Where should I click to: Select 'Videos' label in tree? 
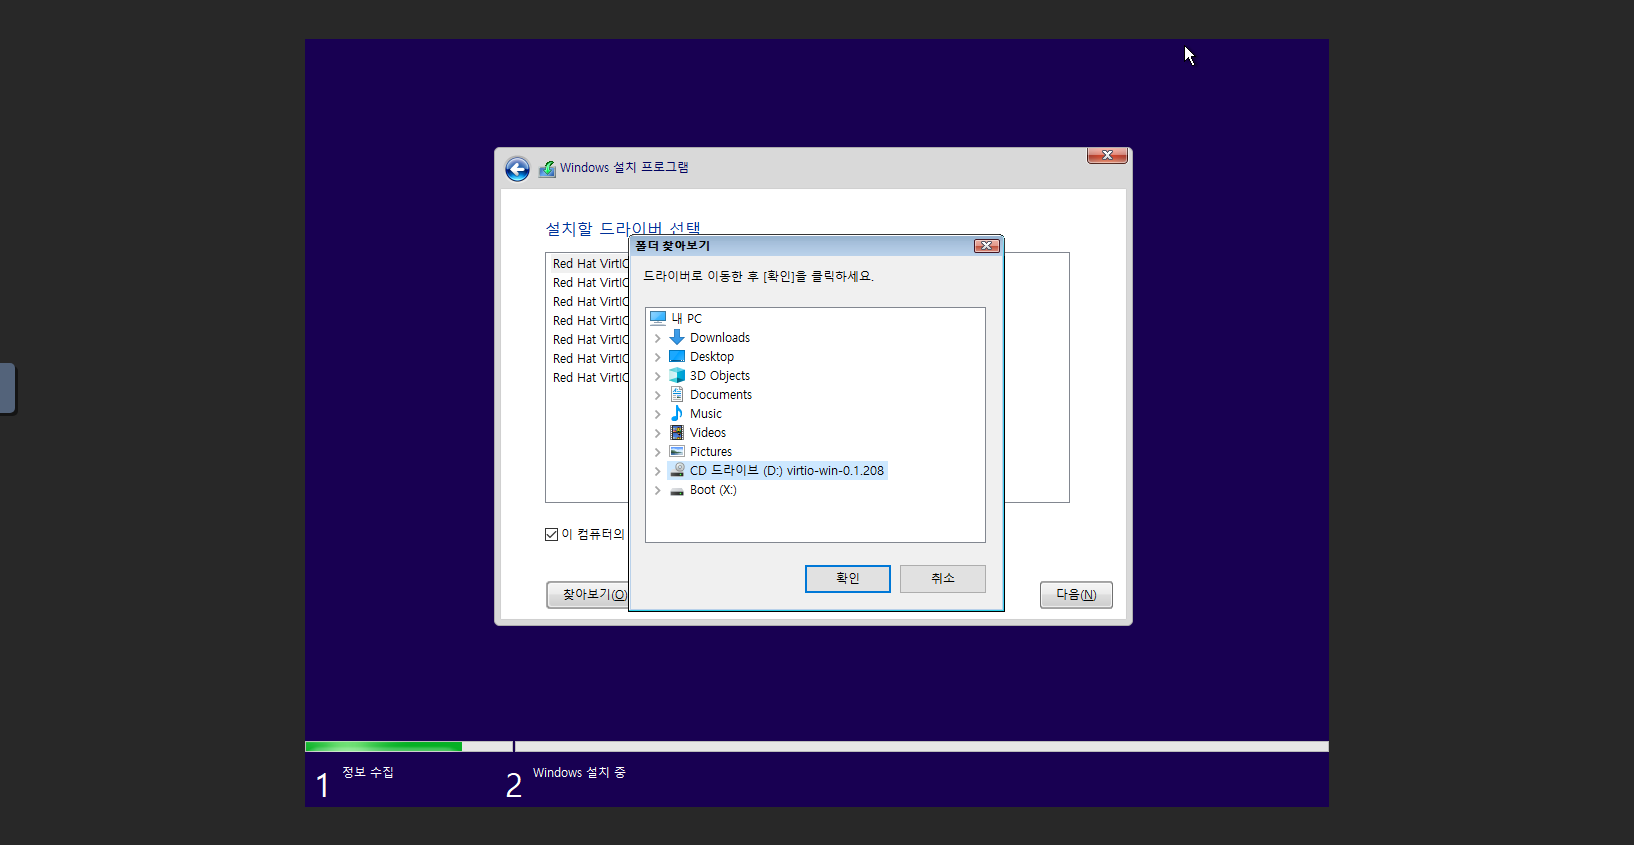point(708,433)
